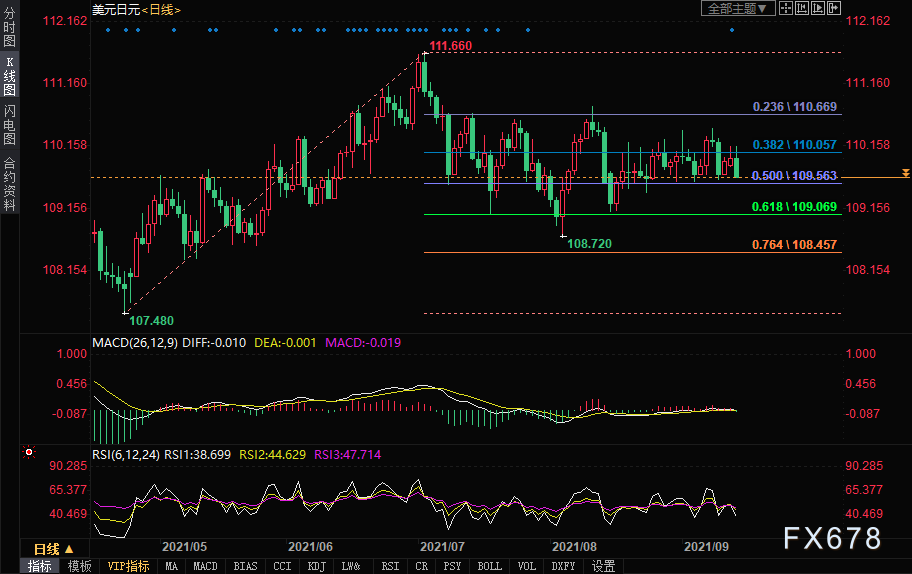Click the yellow arrow marker on right price axis
The height and width of the screenshot is (574, 912).
point(905,173)
